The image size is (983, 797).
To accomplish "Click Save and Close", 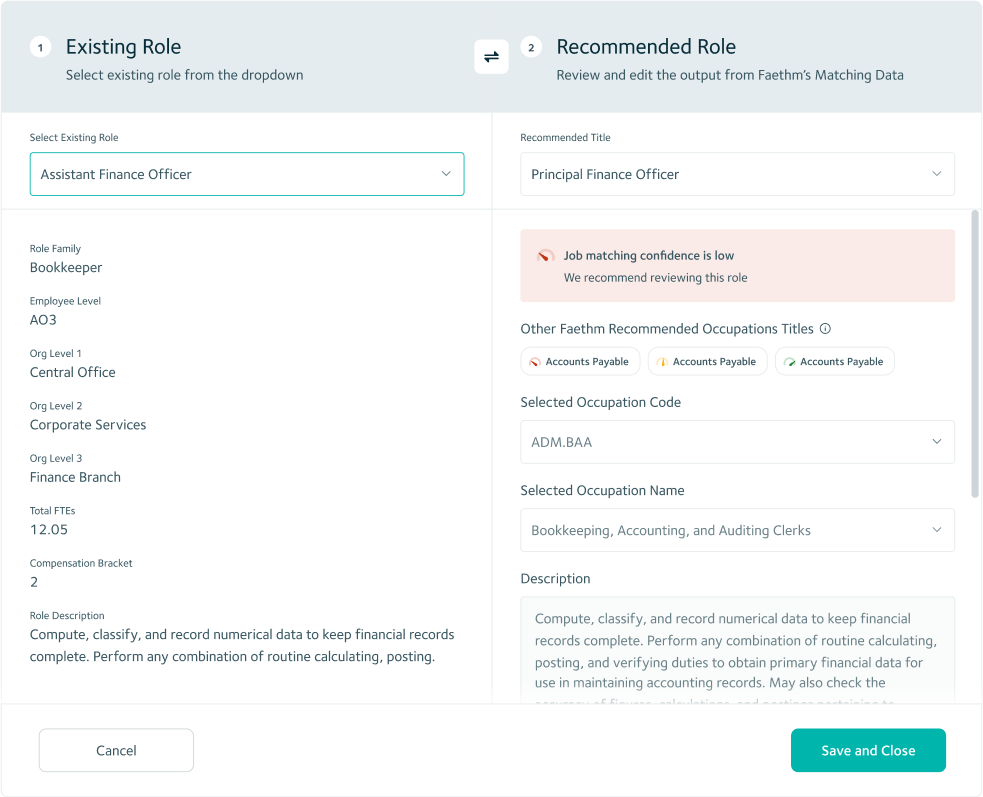I will (867, 750).
